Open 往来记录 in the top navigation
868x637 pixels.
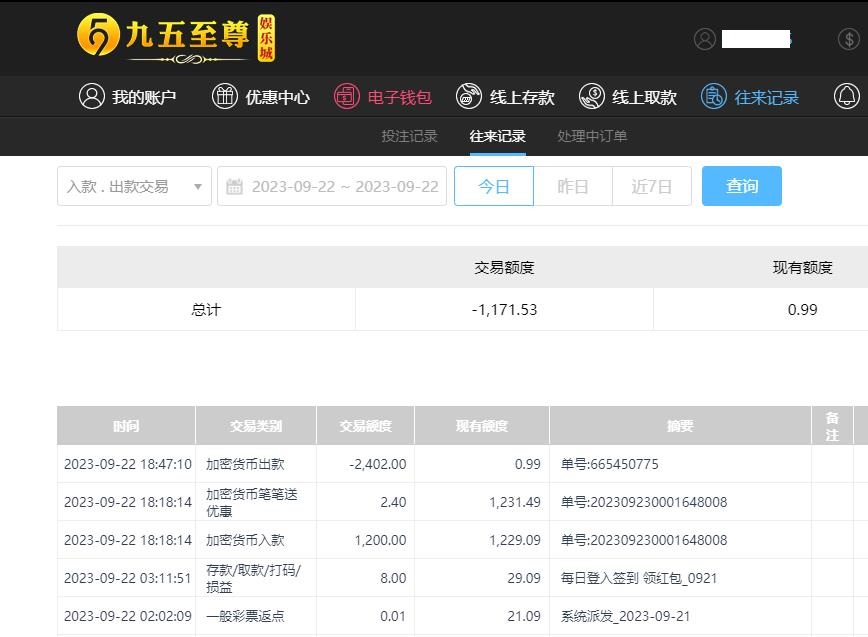tap(765, 97)
